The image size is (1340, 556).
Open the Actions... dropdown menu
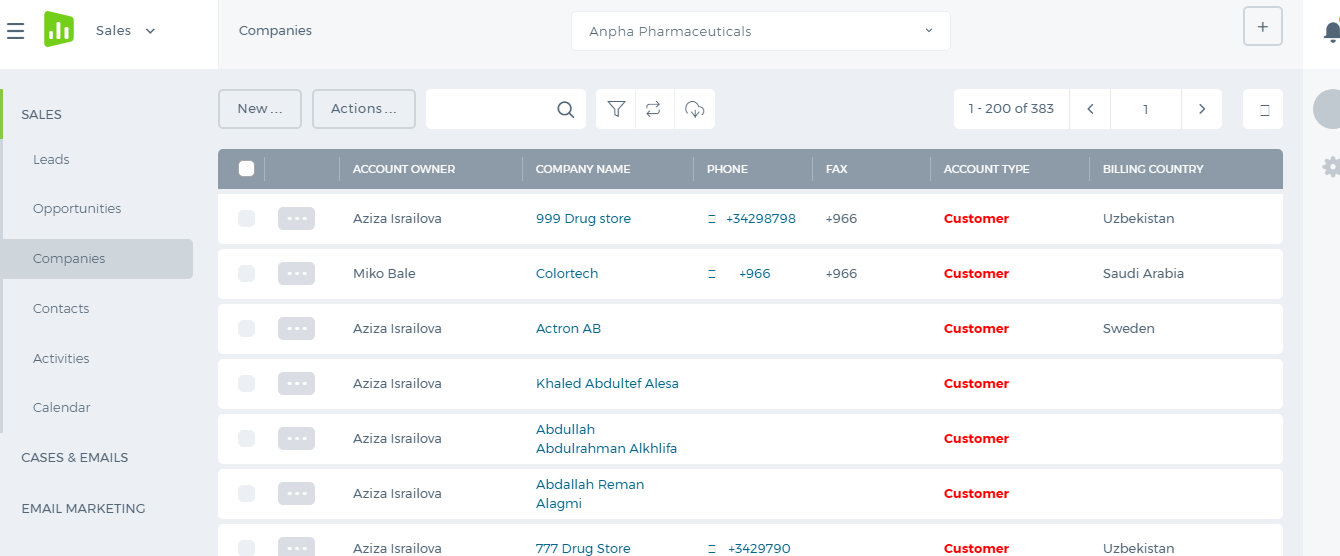[364, 109]
